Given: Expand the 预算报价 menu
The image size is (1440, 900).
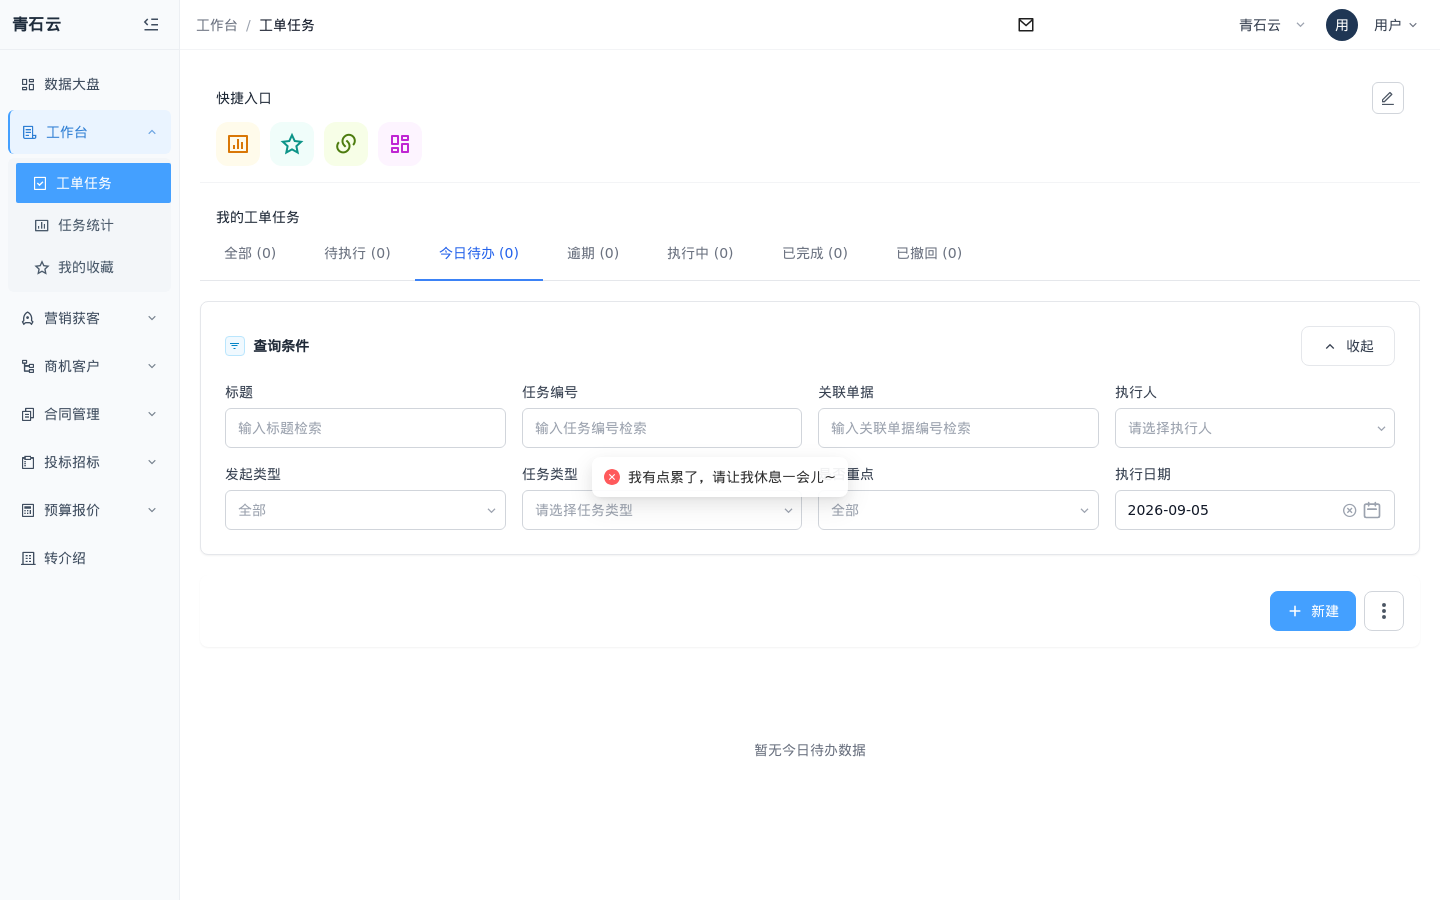Looking at the screenshot, I should pos(90,510).
